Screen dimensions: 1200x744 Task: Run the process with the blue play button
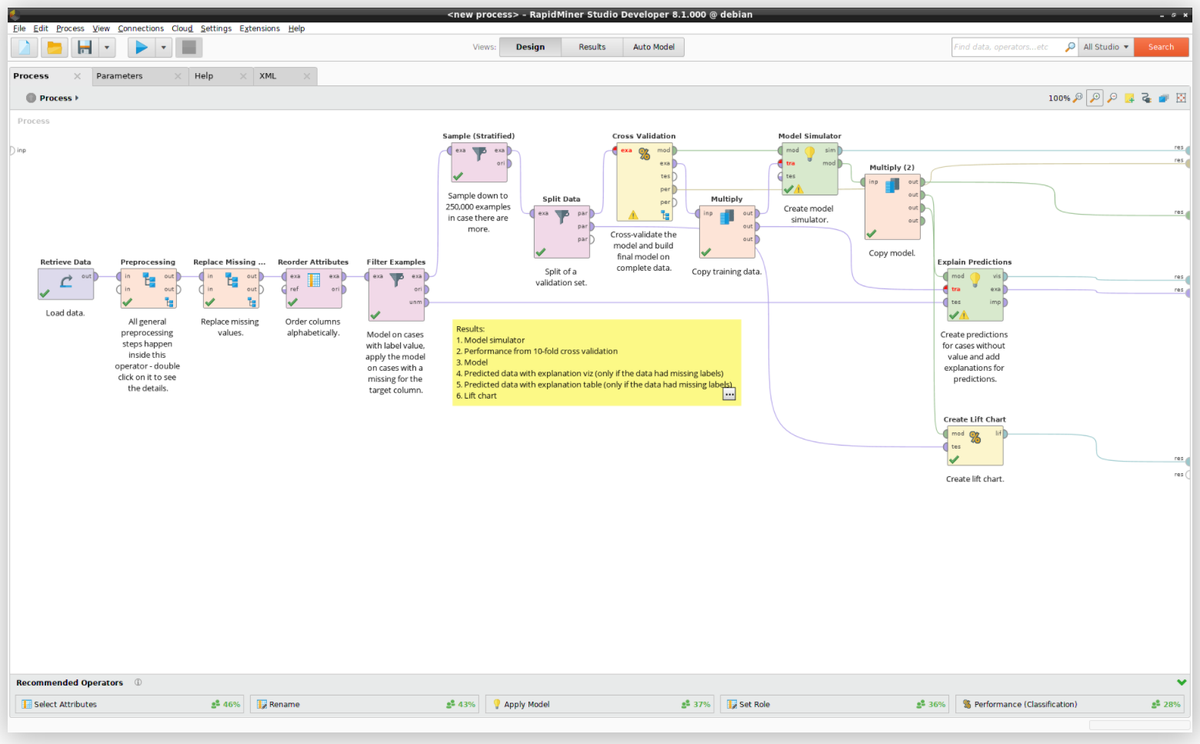tap(141, 47)
